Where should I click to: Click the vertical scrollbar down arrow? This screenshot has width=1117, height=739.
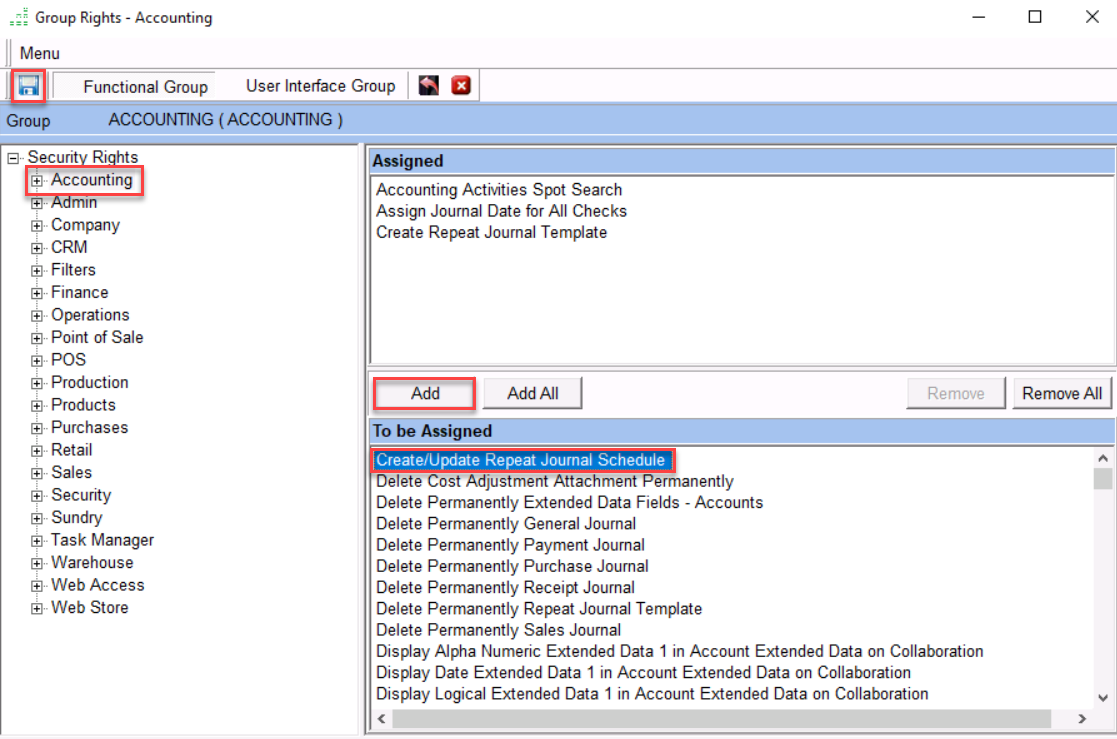coord(1103,698)
